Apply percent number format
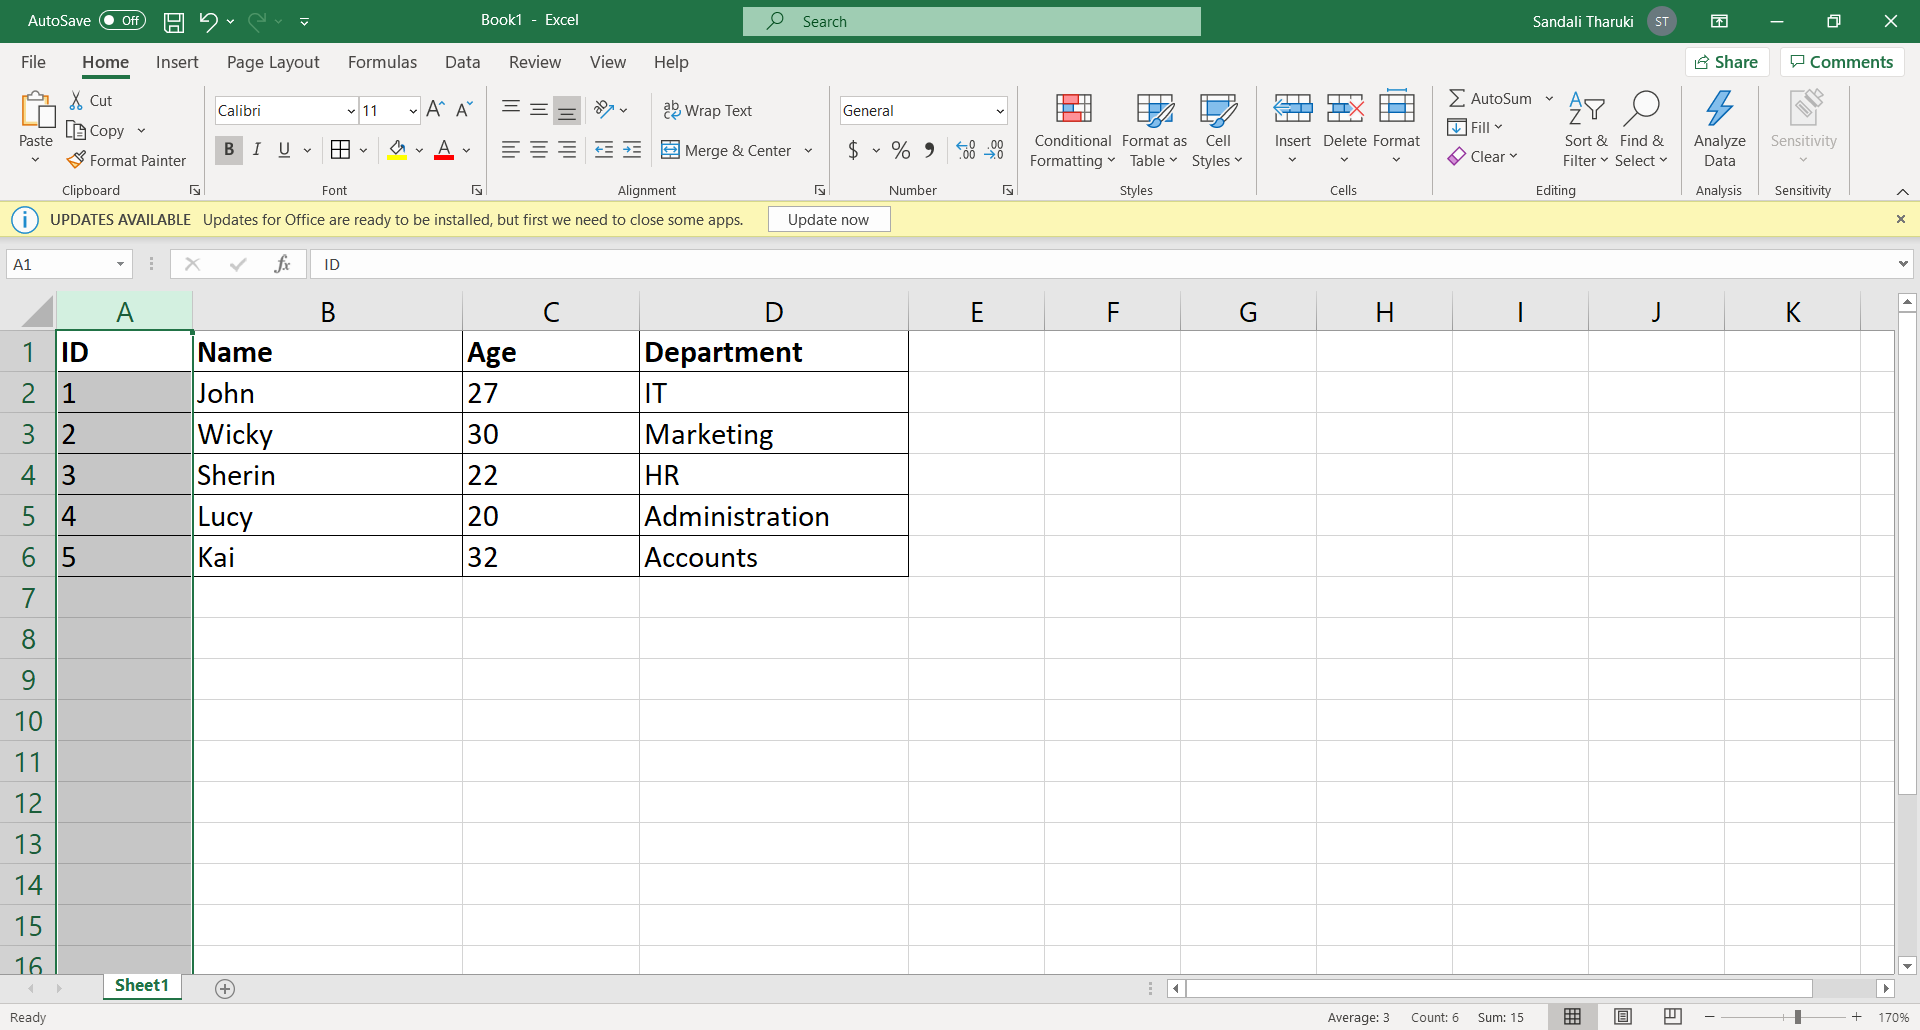The image size is (1920, 1030). 901,150
